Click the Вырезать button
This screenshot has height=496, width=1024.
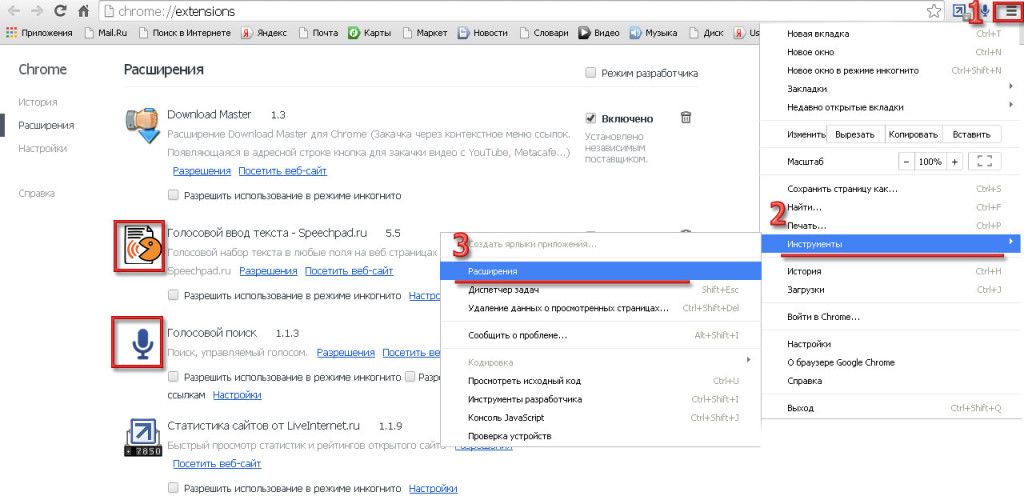click(856, 134)
